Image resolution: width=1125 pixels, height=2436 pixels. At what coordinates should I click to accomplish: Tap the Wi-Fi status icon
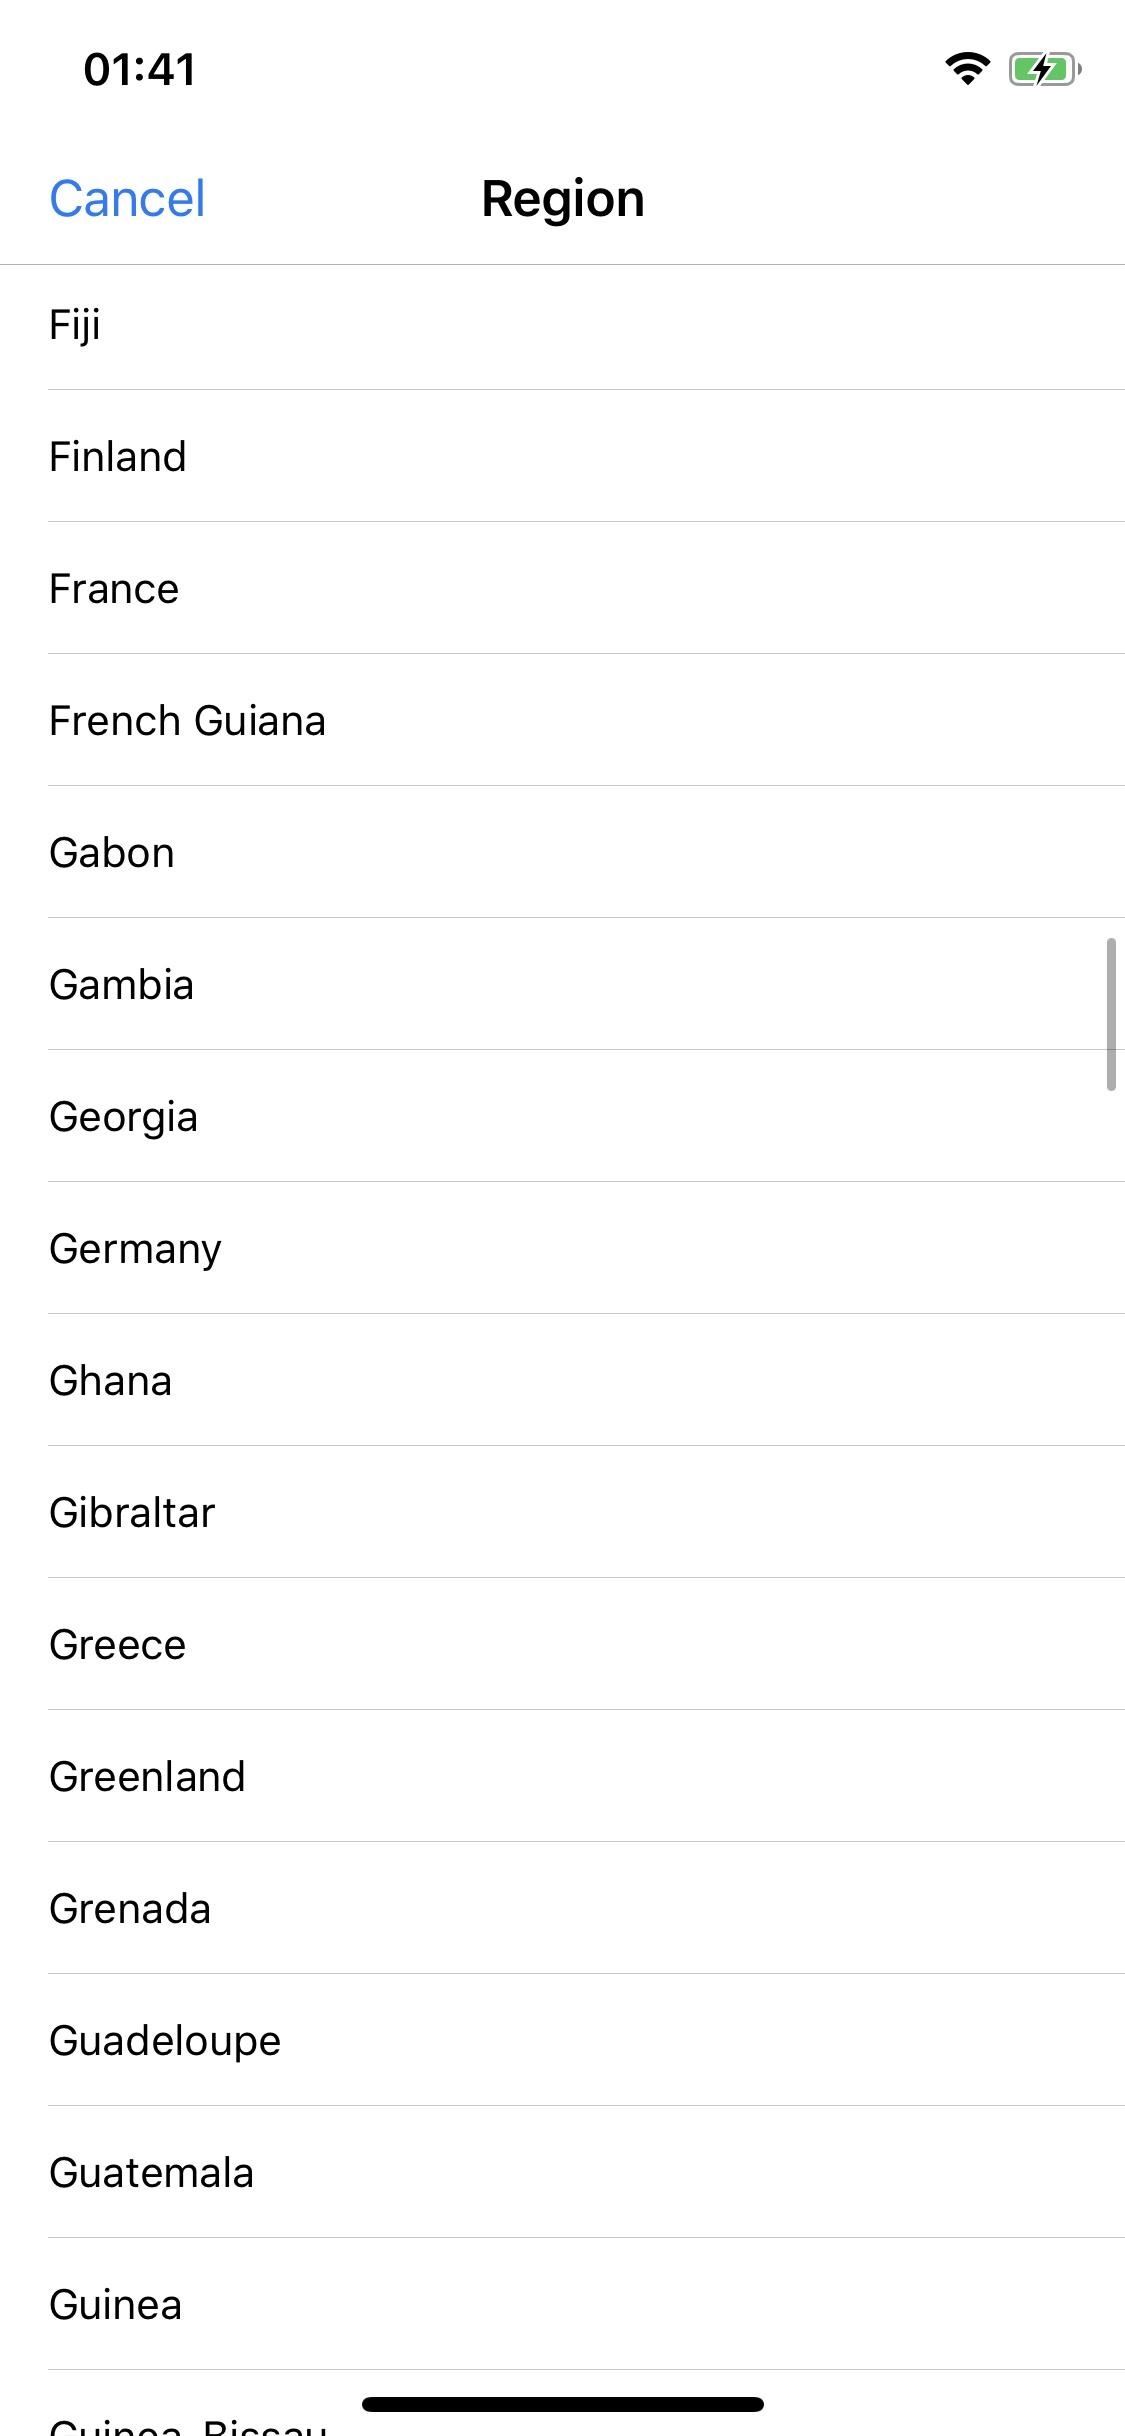tap(967, 68)
